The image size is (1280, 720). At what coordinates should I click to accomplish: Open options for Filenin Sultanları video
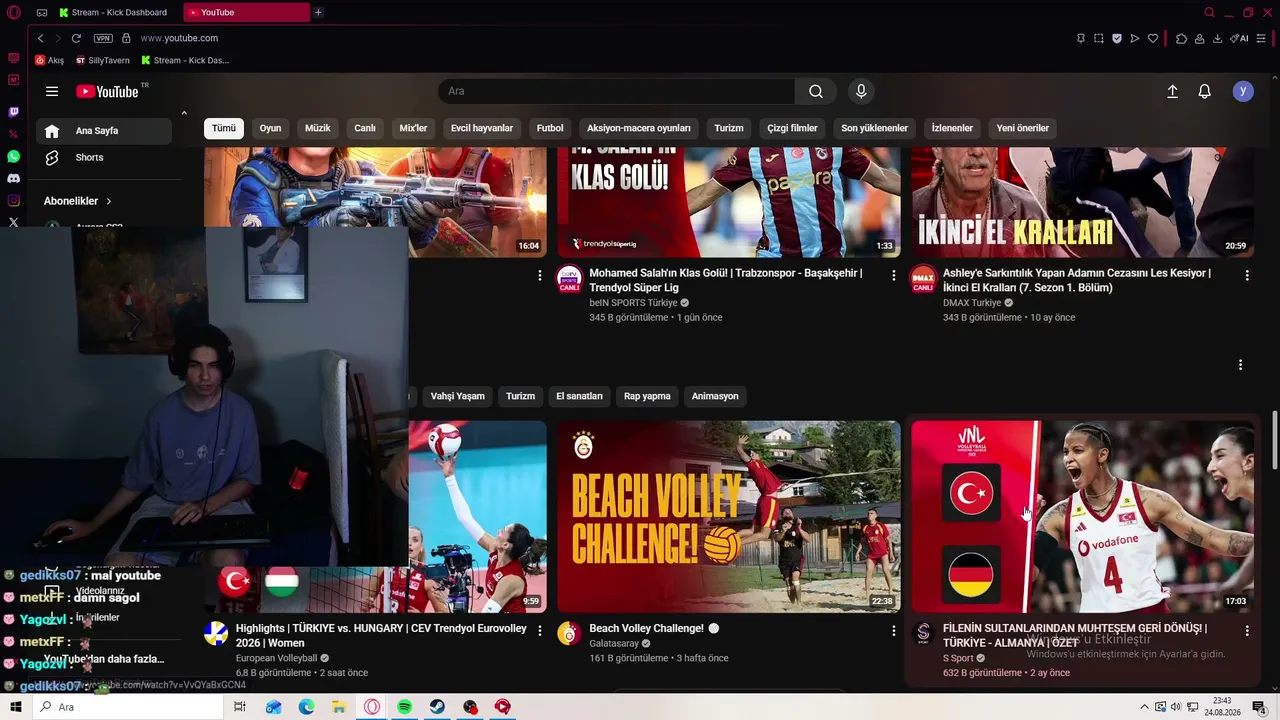tap(1247, 631)
